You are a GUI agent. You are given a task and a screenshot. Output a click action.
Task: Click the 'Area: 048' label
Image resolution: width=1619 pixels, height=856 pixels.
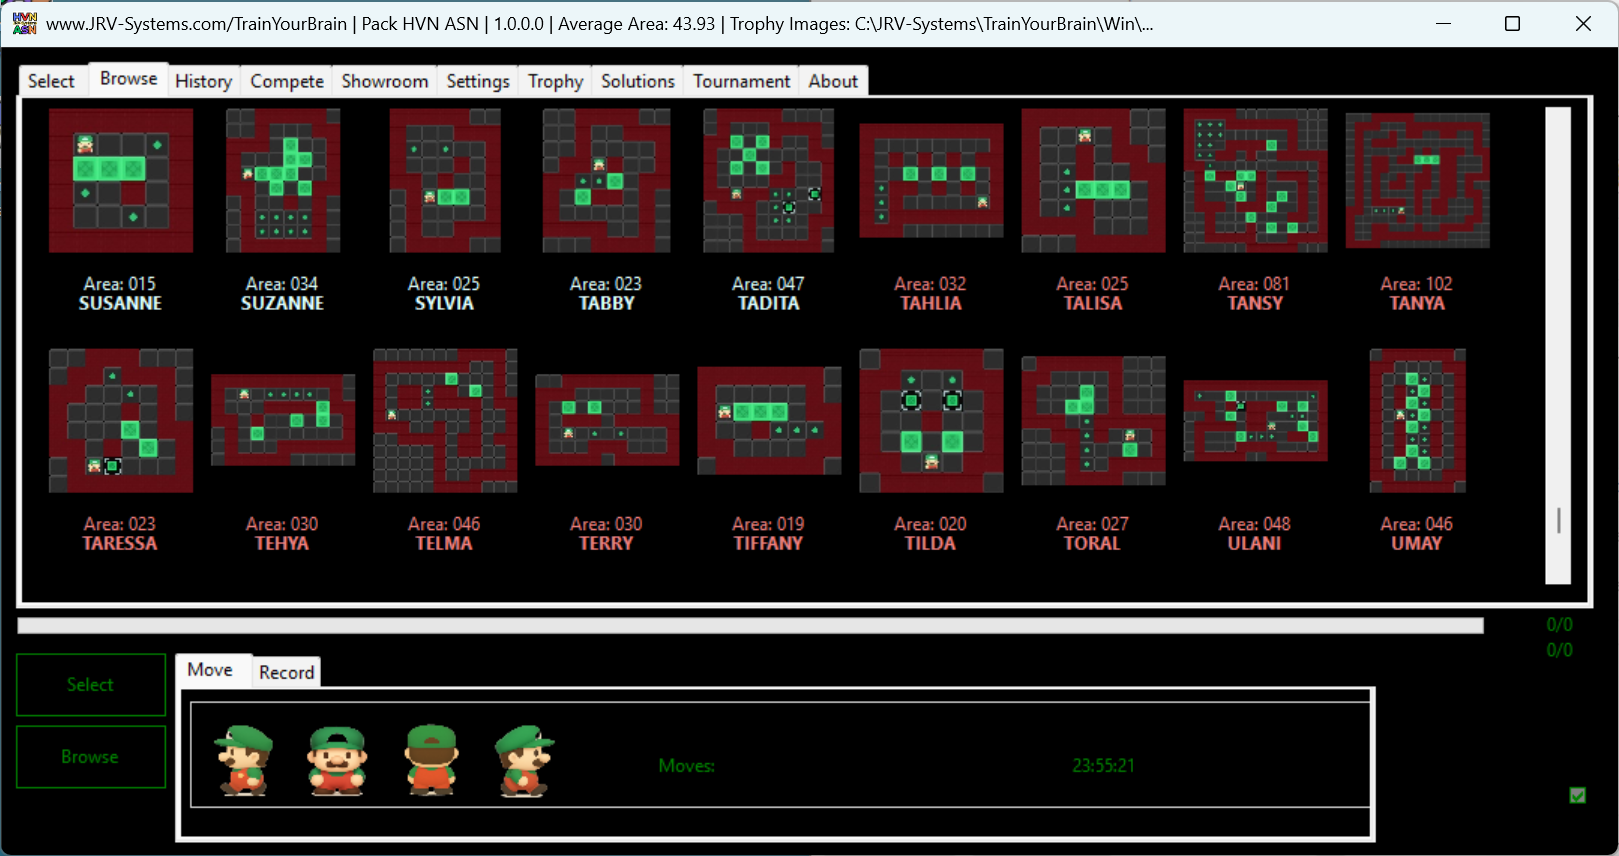[x=1255, y=524]
